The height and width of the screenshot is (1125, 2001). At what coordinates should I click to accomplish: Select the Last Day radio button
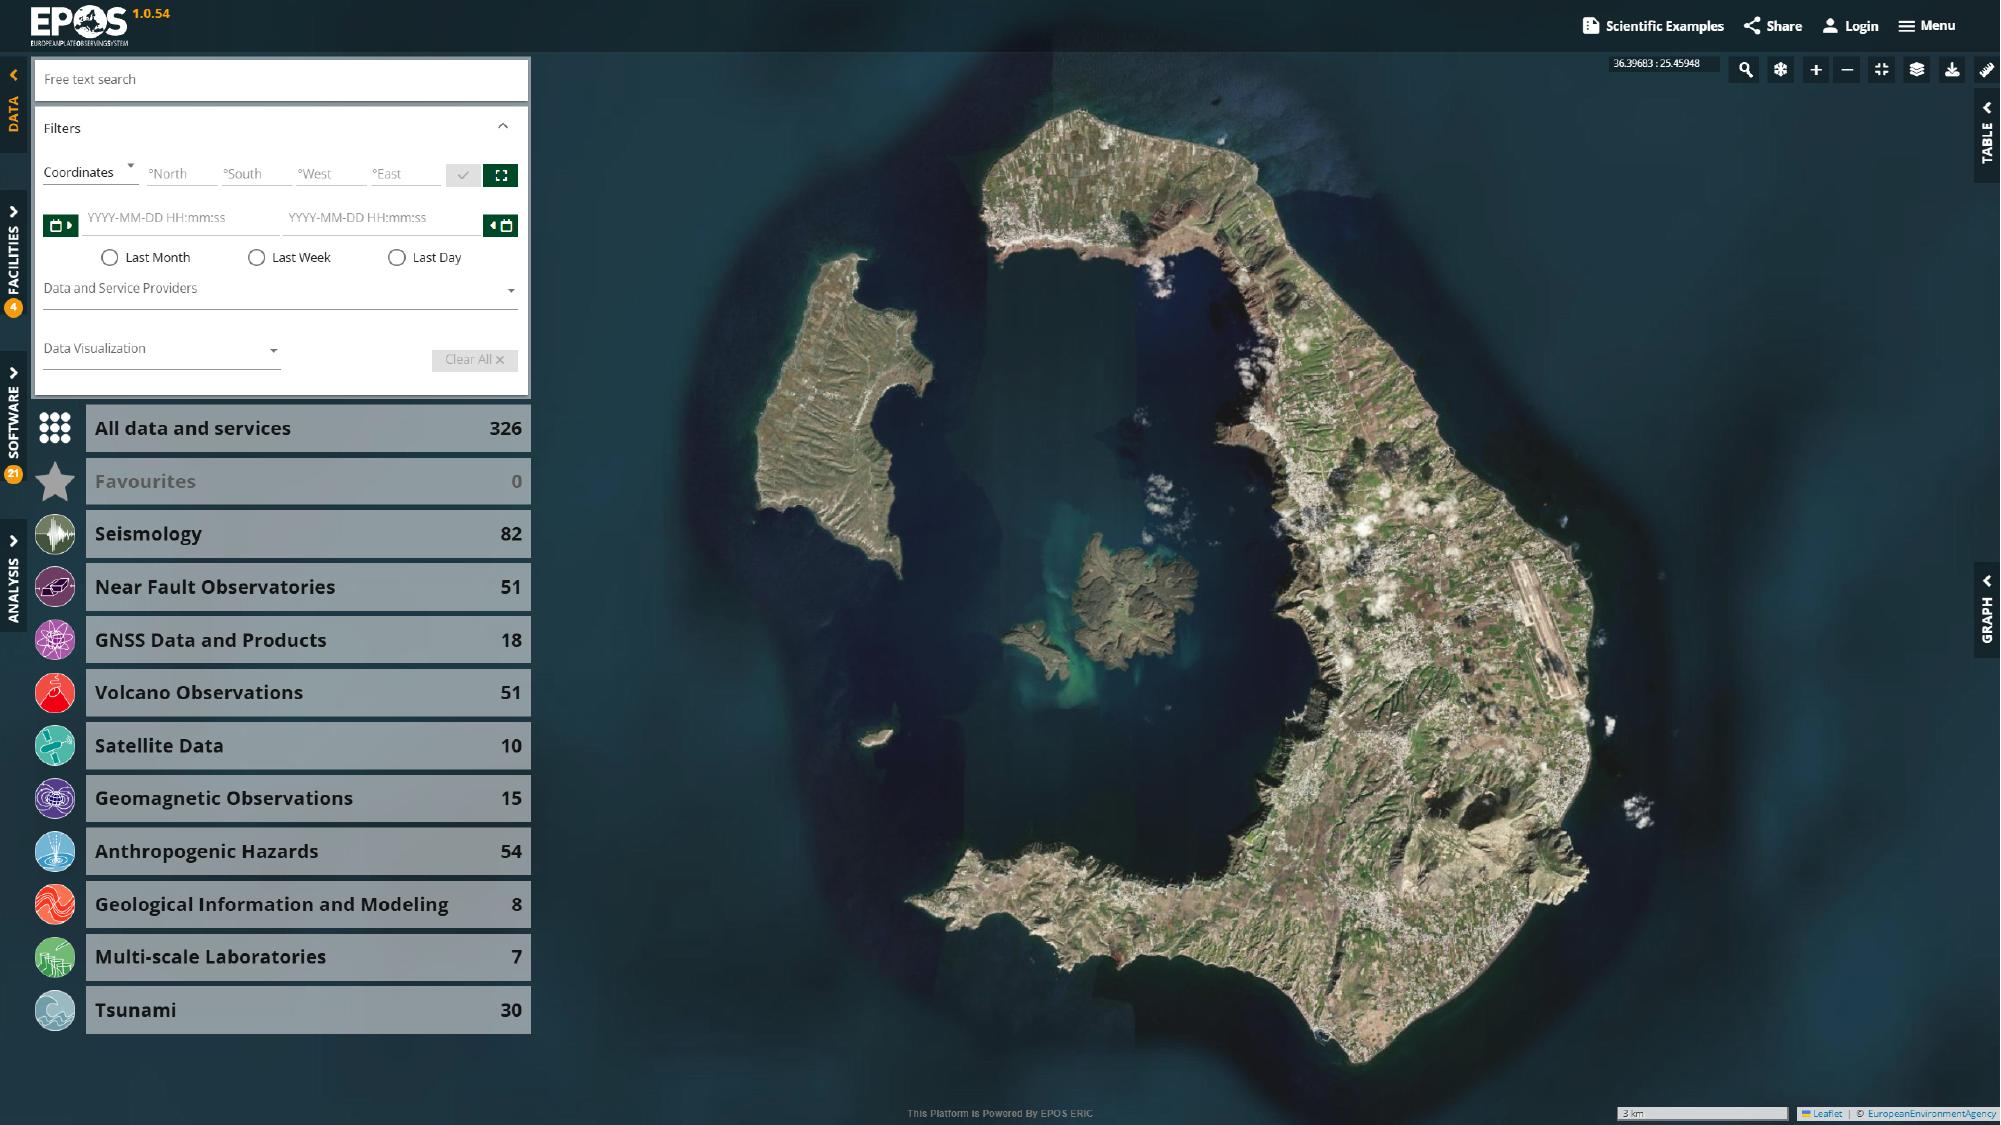[x=397, y=258]
